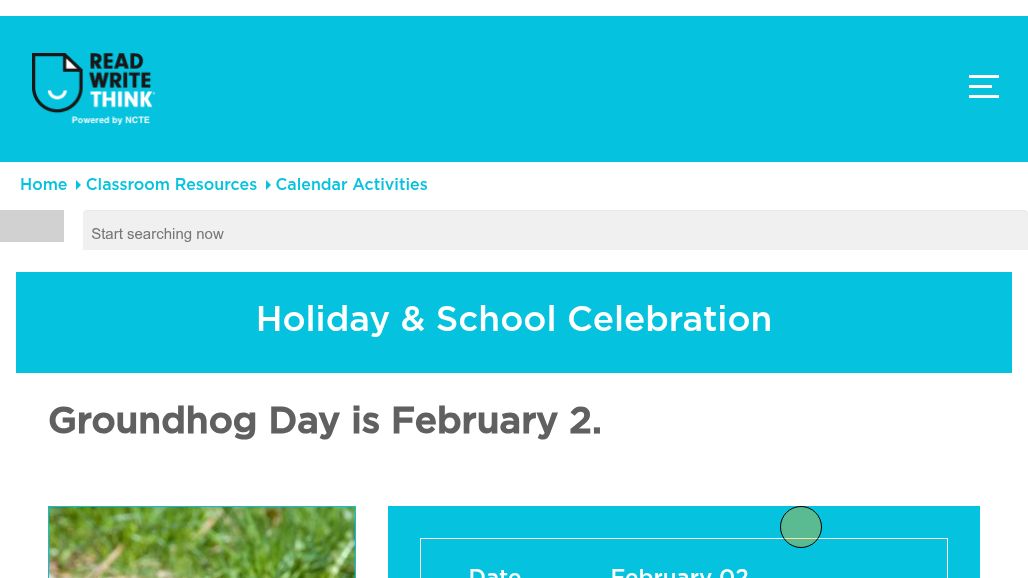Click the 'Groundhog Day is February 2.' heading

pos(325,421)
